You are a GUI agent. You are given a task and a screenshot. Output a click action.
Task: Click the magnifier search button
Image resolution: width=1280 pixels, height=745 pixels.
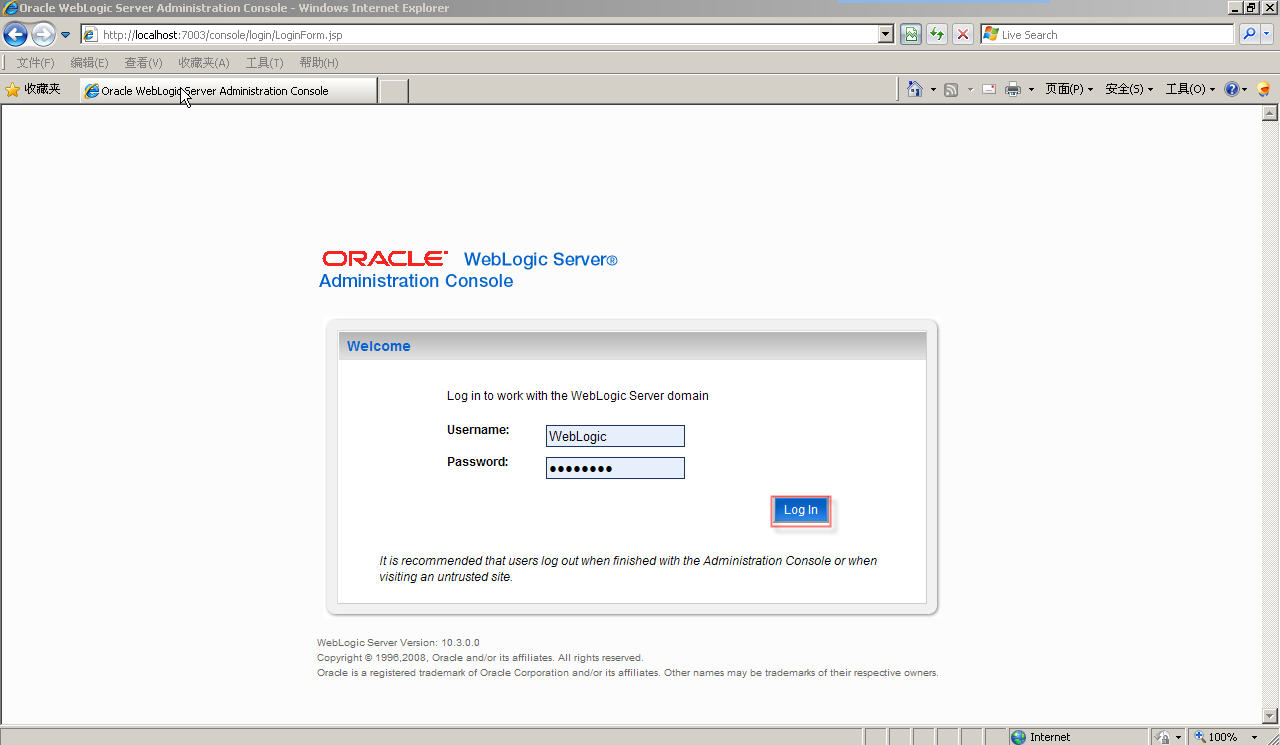1249,35
